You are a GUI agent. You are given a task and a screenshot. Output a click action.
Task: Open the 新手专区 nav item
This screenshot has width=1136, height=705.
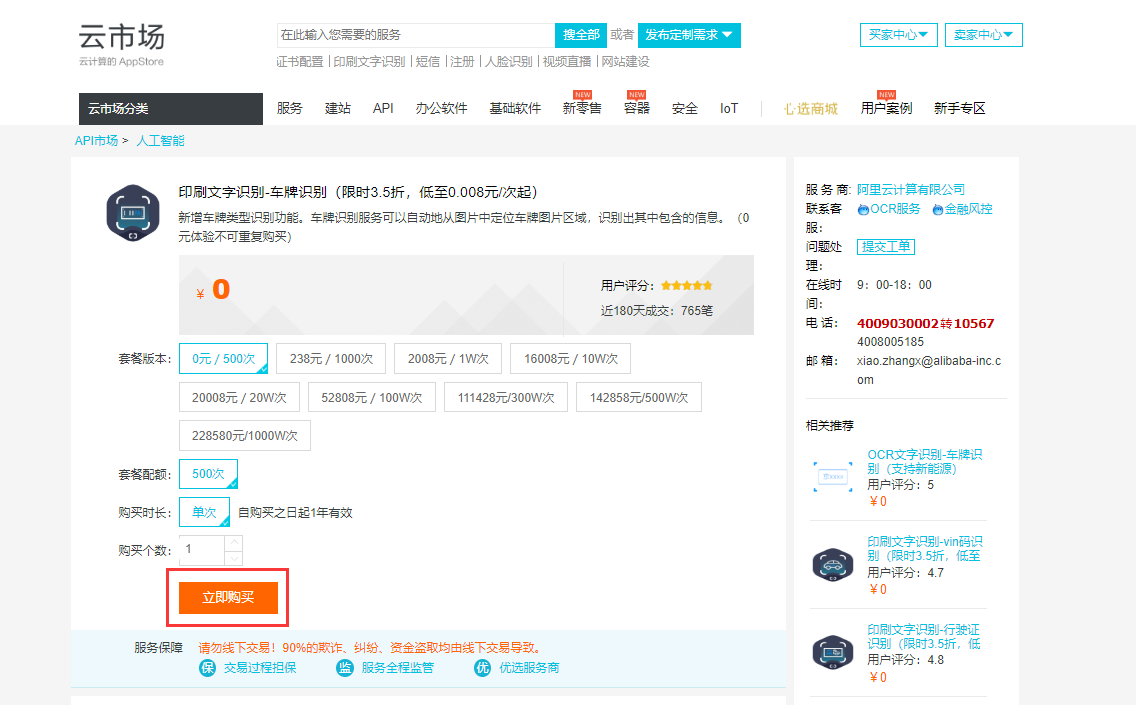pos(960,109)
